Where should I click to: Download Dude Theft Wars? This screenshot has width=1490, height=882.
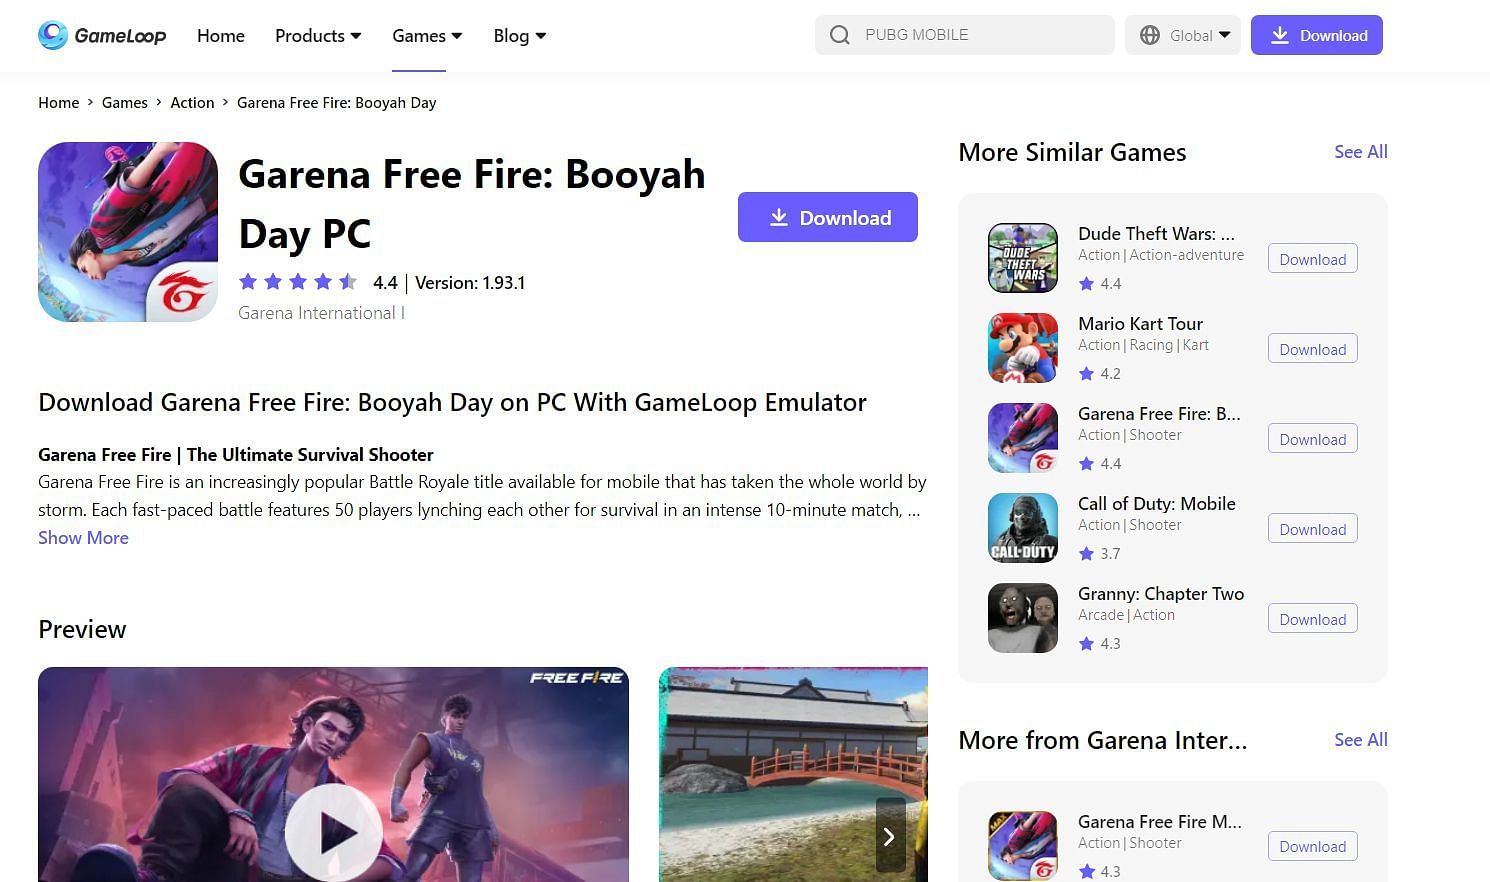1312,259
